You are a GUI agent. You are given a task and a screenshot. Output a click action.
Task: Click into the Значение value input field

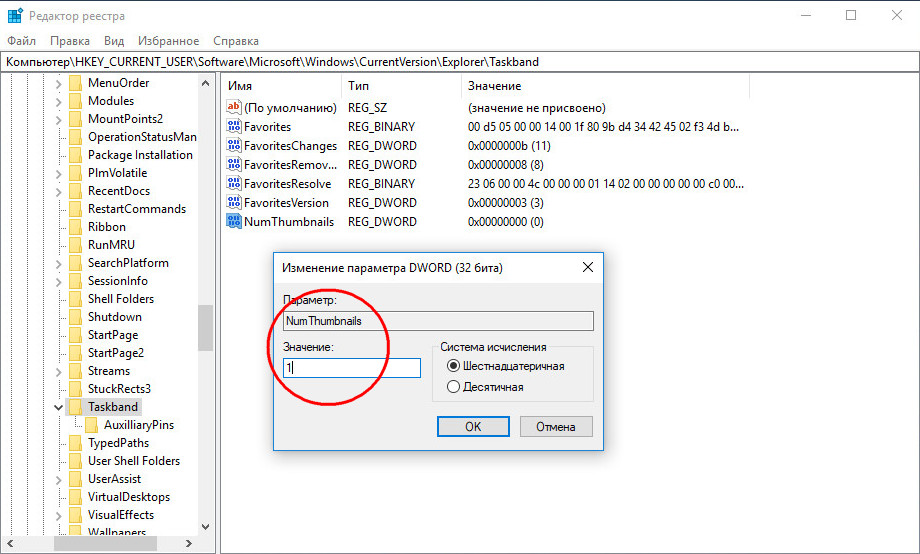click(351, 368)
